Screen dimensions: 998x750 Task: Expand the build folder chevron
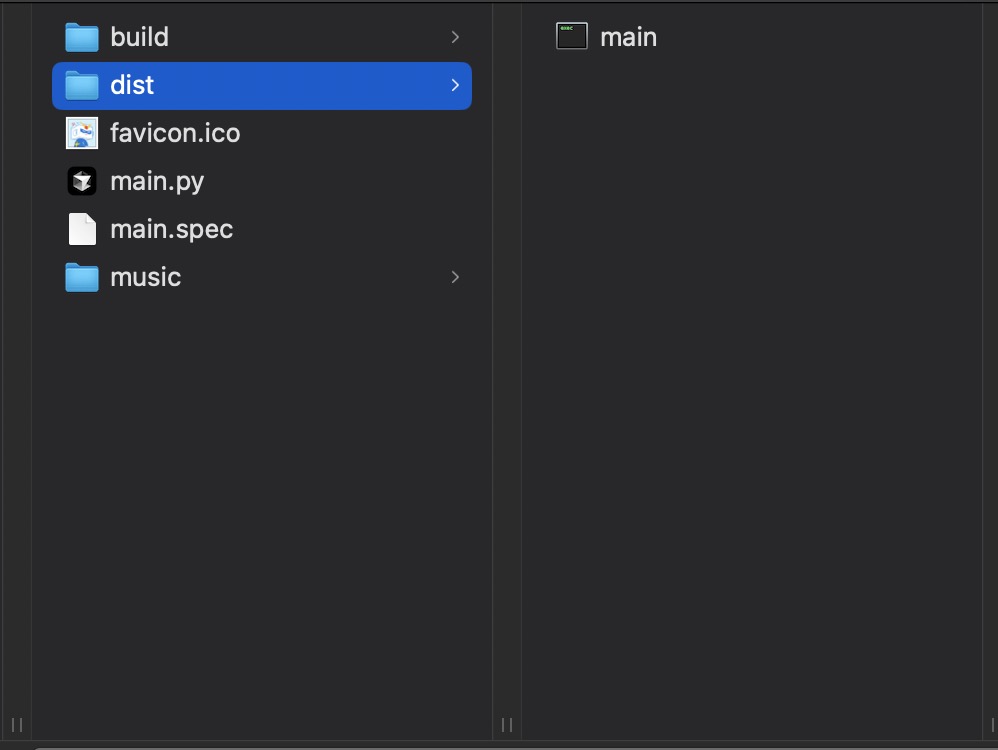pos(455,37)
